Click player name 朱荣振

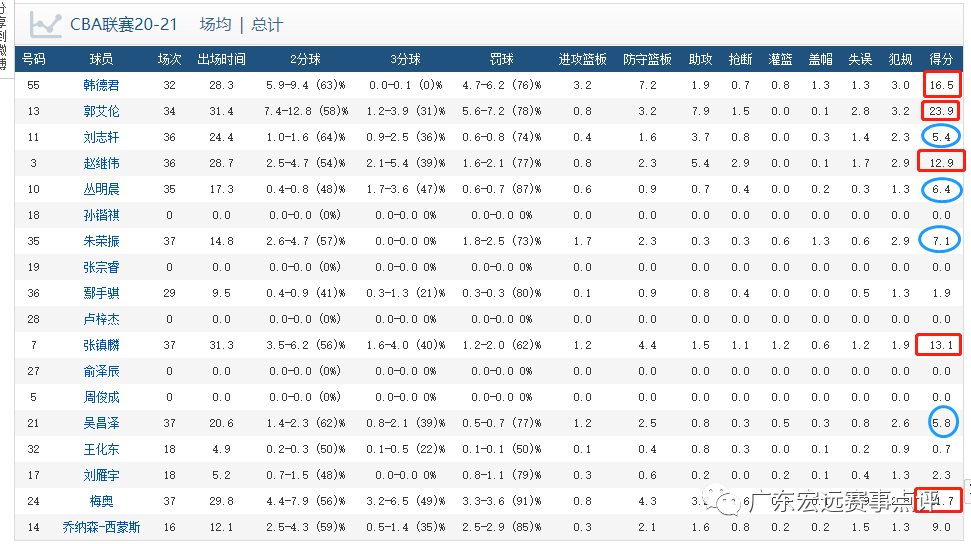(101, 241)
